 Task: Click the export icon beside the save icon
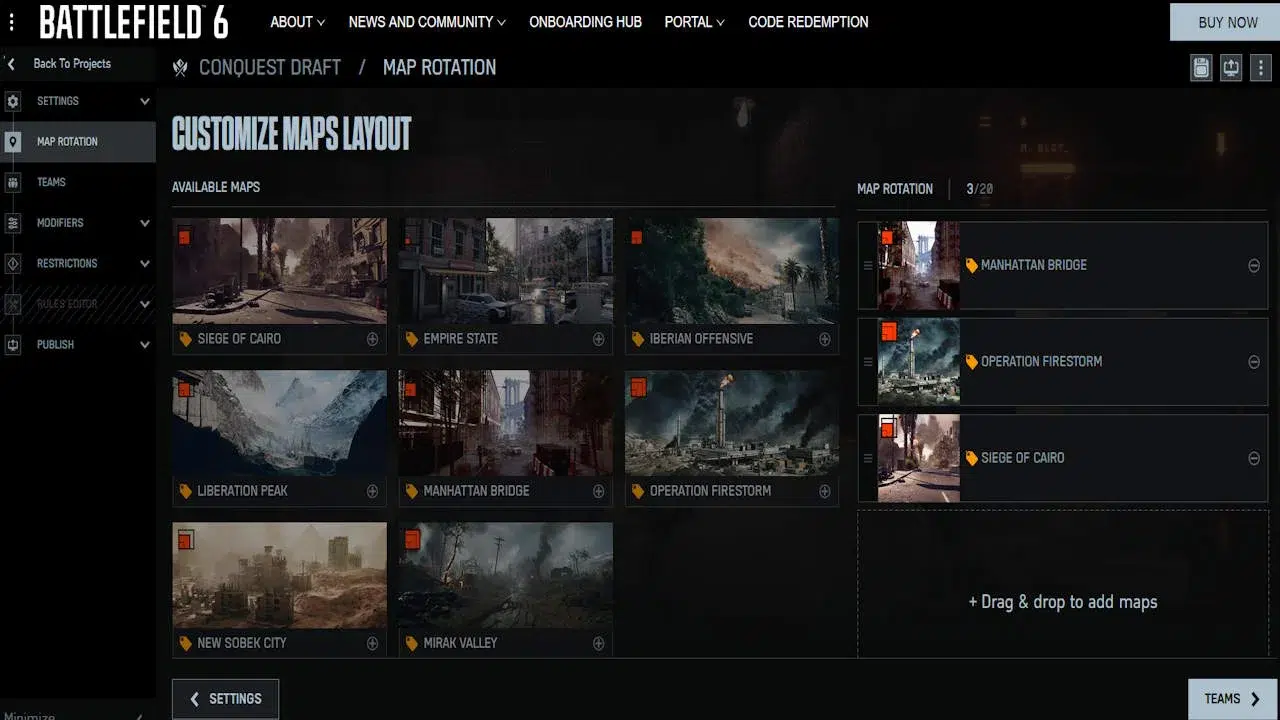pyautogui.click(x=1231, y=68)
